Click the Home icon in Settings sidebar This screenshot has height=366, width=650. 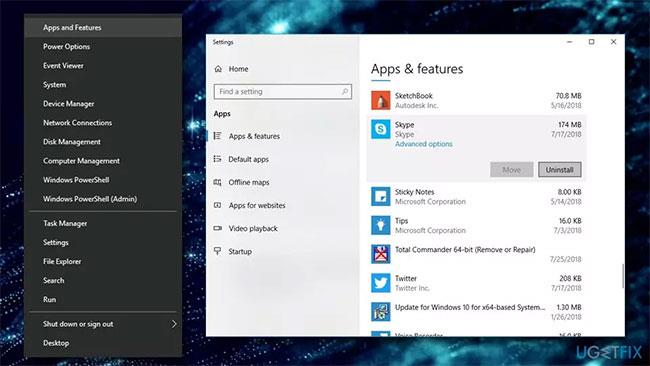point(218,69)
